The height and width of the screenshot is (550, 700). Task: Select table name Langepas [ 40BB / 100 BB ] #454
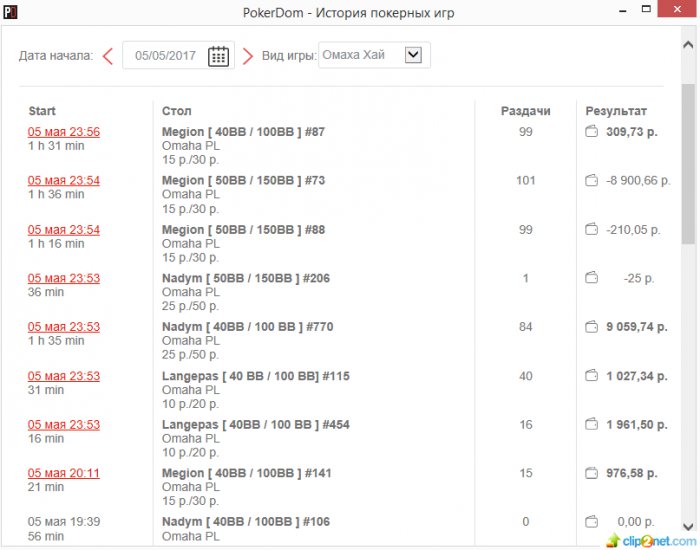[256, 425]
